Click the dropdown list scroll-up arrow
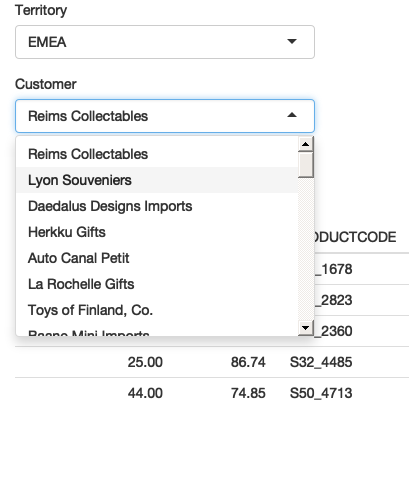The width and height of the screenshot is (409, 500). tap(306, 144)
